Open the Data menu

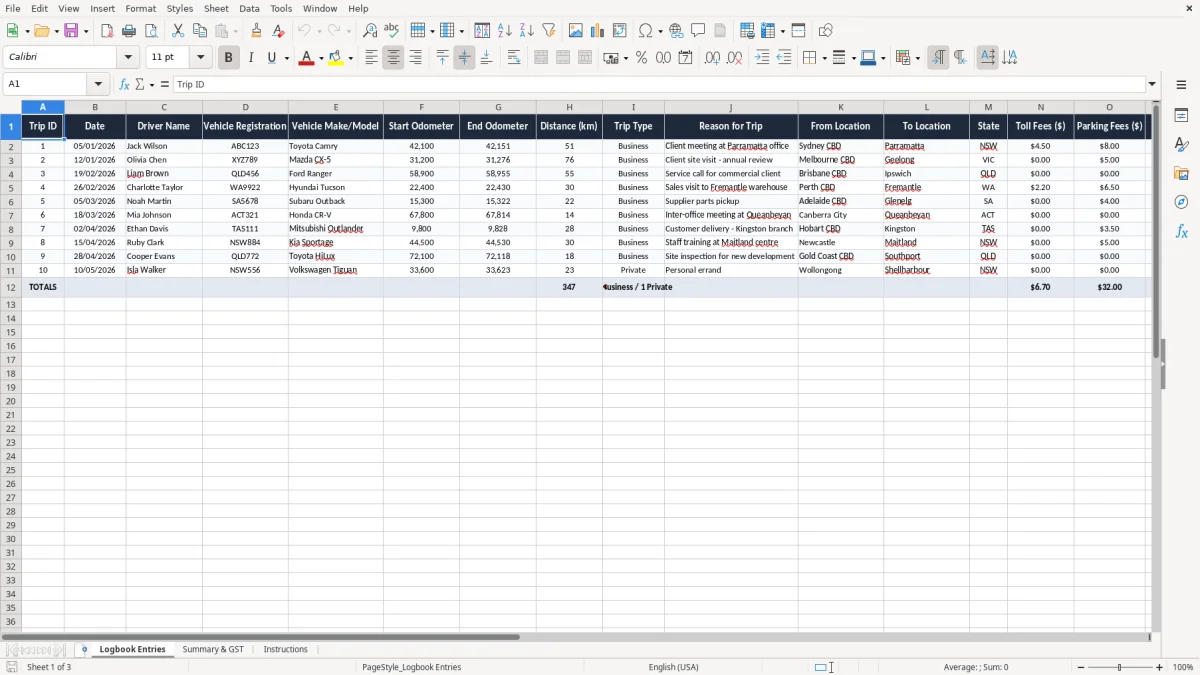[x=249, y=8]
